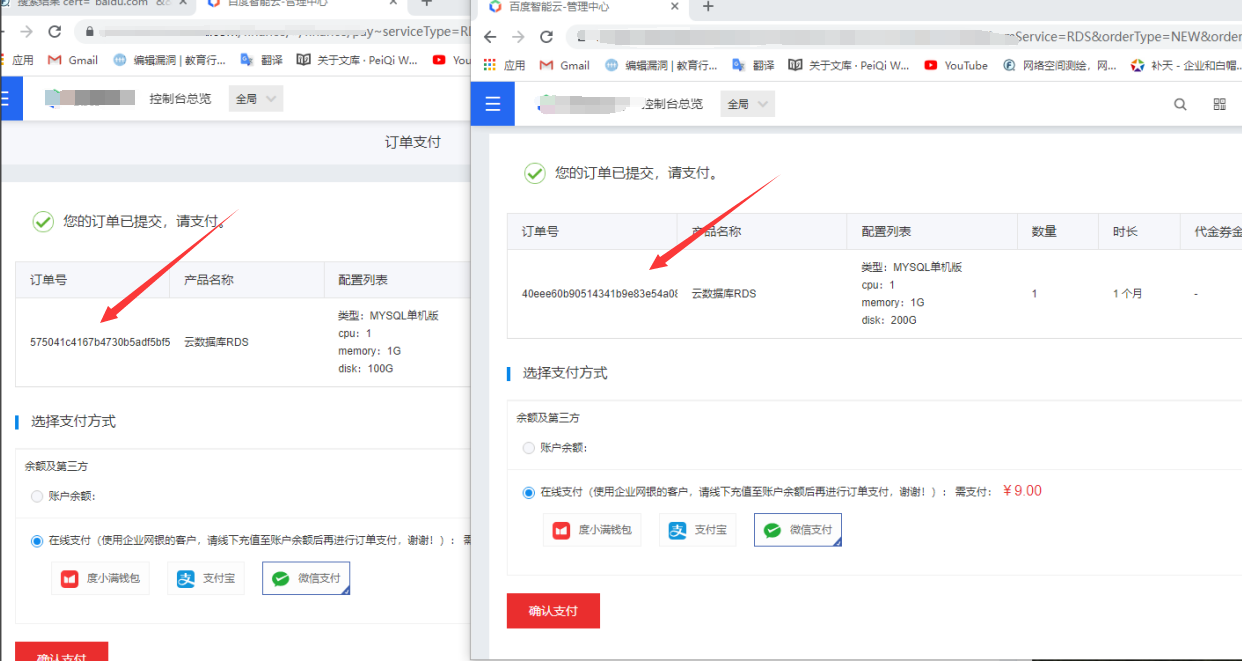The image size is (1242, 661).
Task: Open 控制台总览 in the right window header
Action: (673, 104)
